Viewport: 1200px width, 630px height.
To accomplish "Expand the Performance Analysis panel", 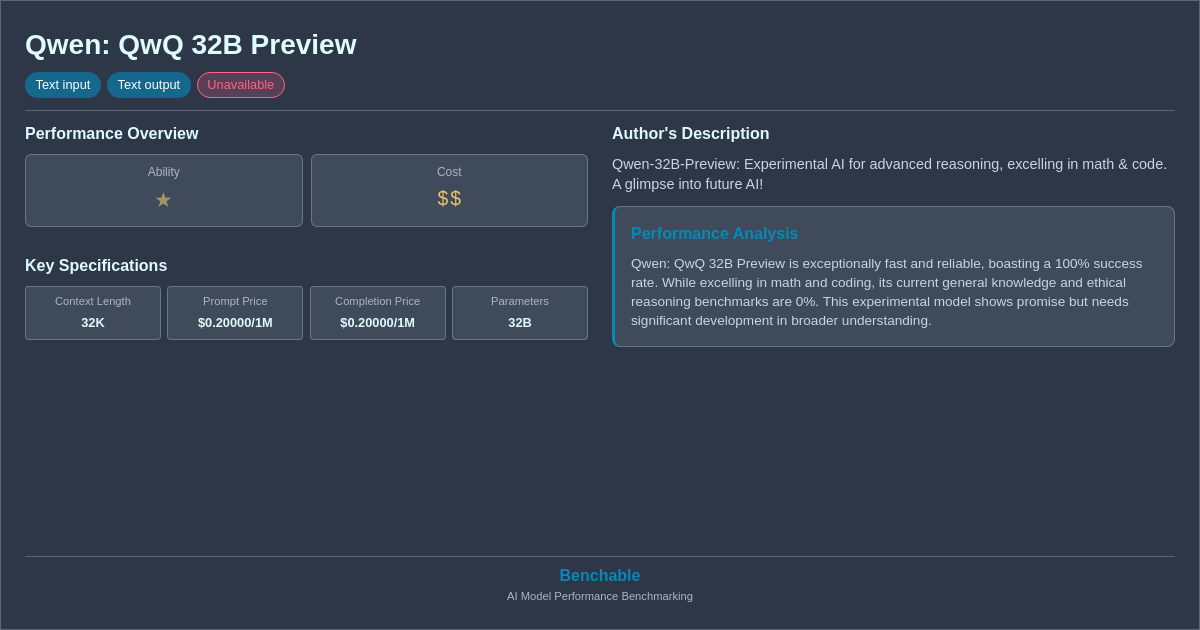I will click(893, 276).
